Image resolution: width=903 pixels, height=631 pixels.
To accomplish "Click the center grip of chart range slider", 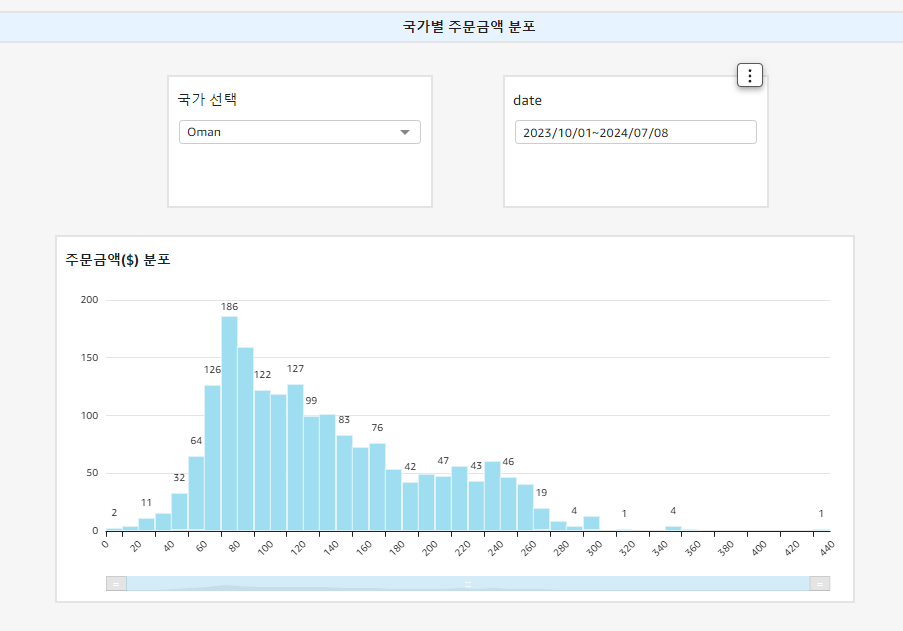I will click(468, 584).
